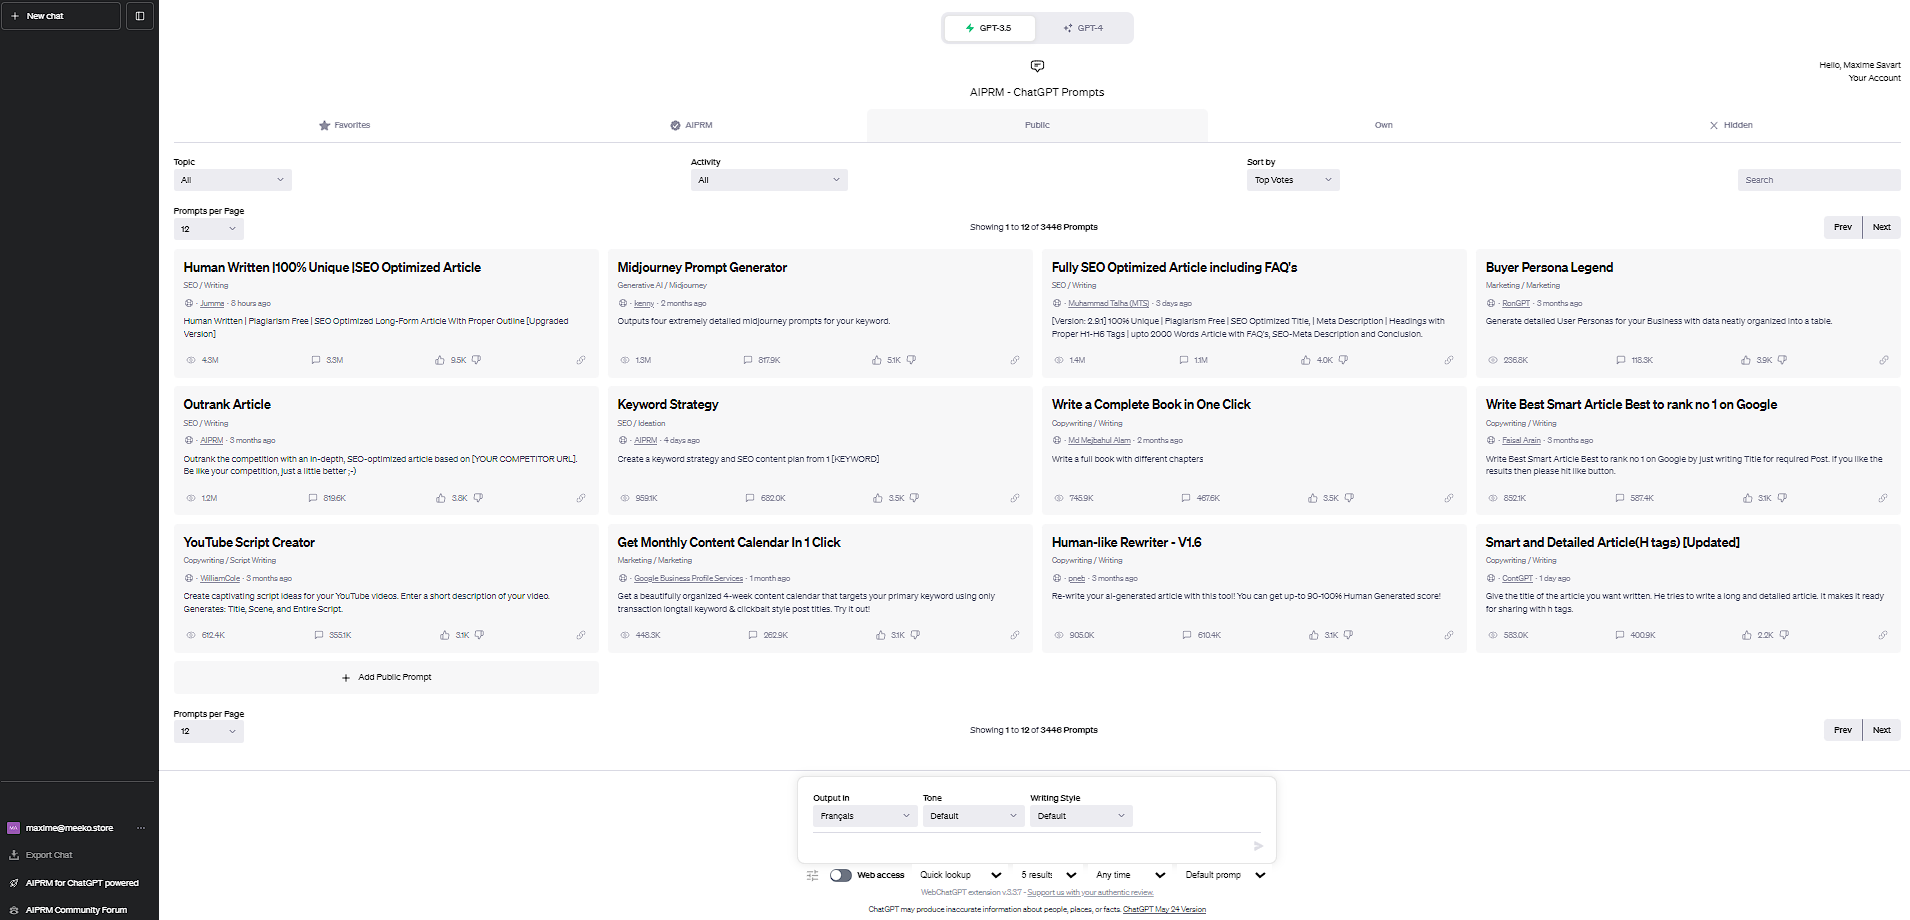Screen dimensions: 1910x920
Task: Click the send message arrow
Action: pos(1258,846)
